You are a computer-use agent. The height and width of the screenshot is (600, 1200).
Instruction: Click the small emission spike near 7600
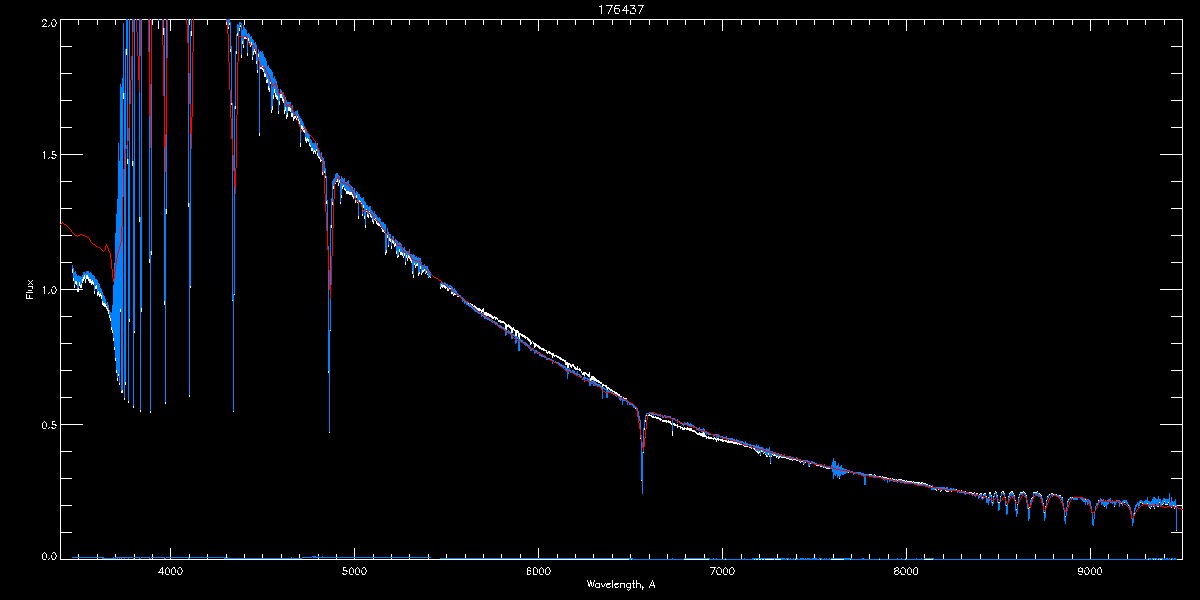pyautogui.click(x=835, y=465)
